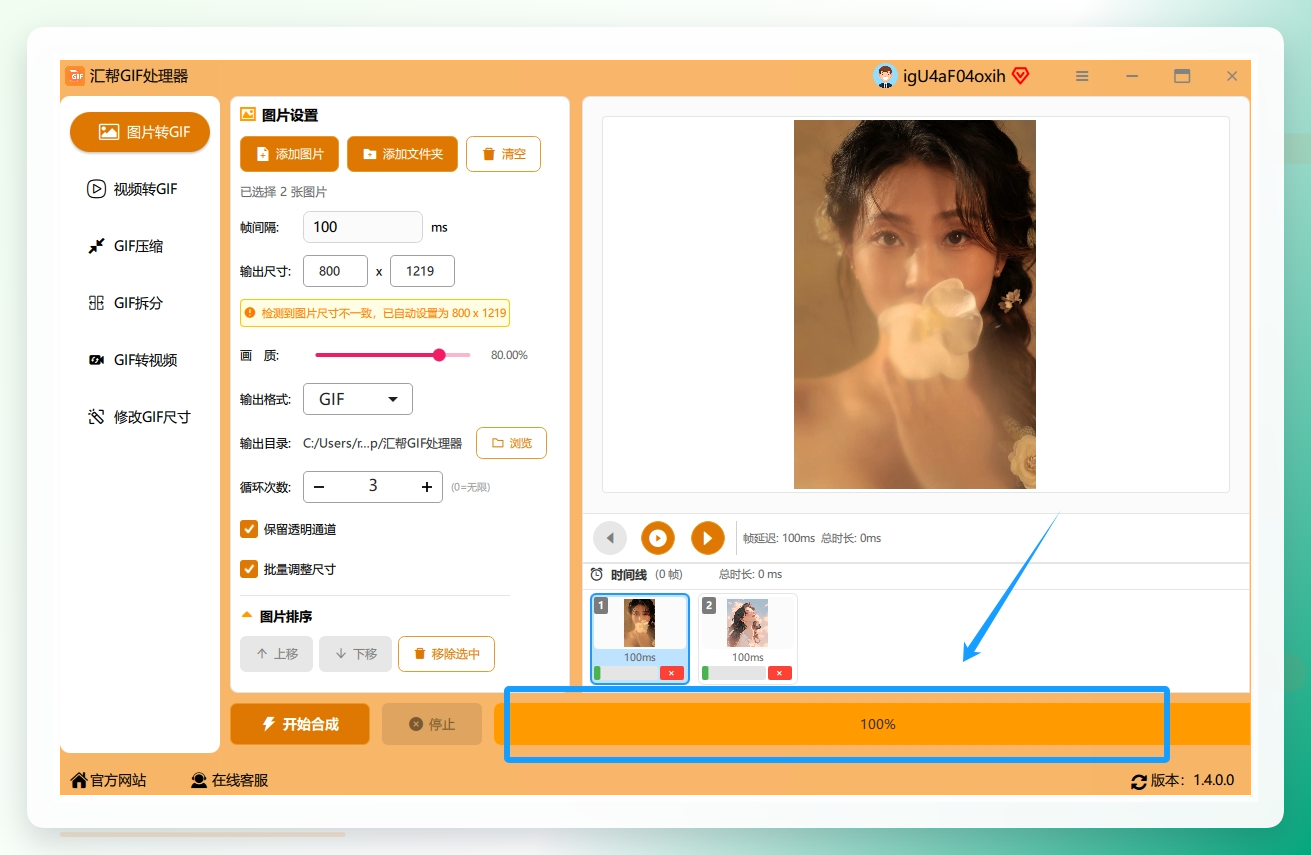Screen dimensions: 1311x855
Task: Select GIF拆分 in the sidebar
Action: coord(140,303)
